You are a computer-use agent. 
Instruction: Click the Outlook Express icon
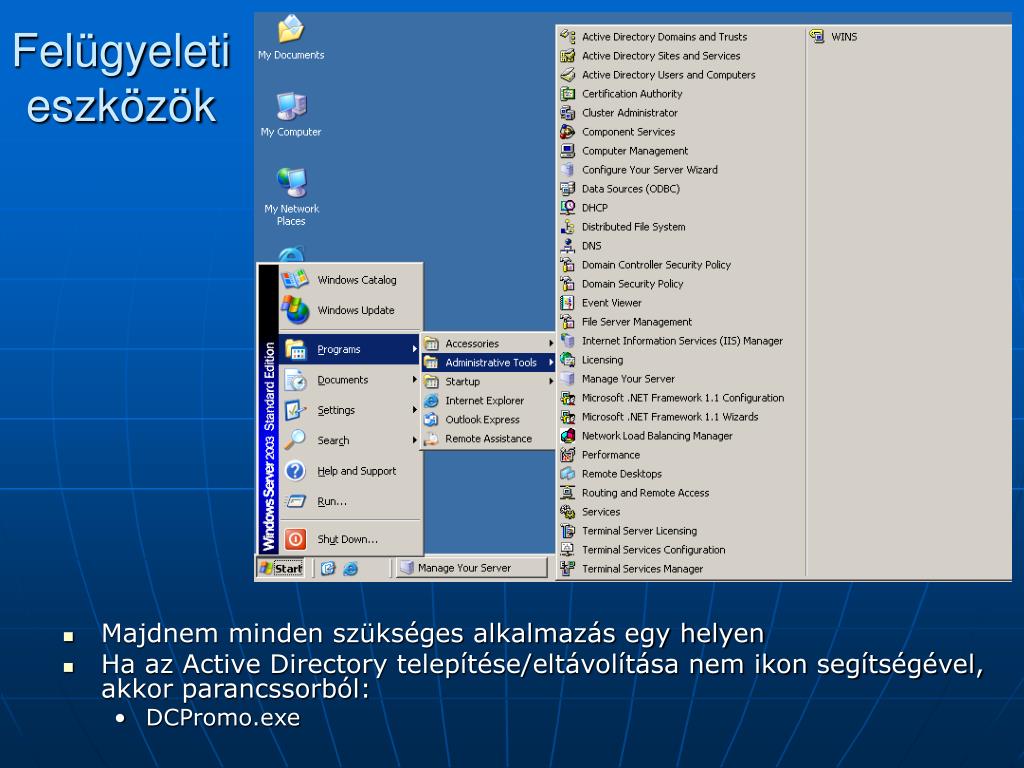[x=431, y=419]
